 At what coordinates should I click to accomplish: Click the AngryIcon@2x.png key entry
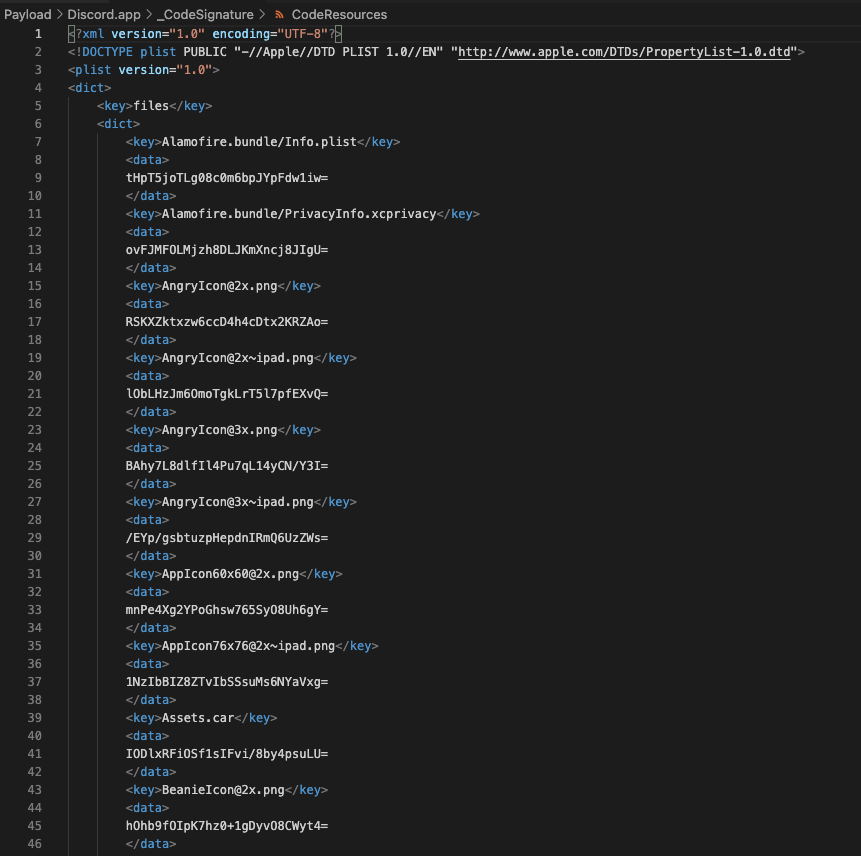point(223,286)
